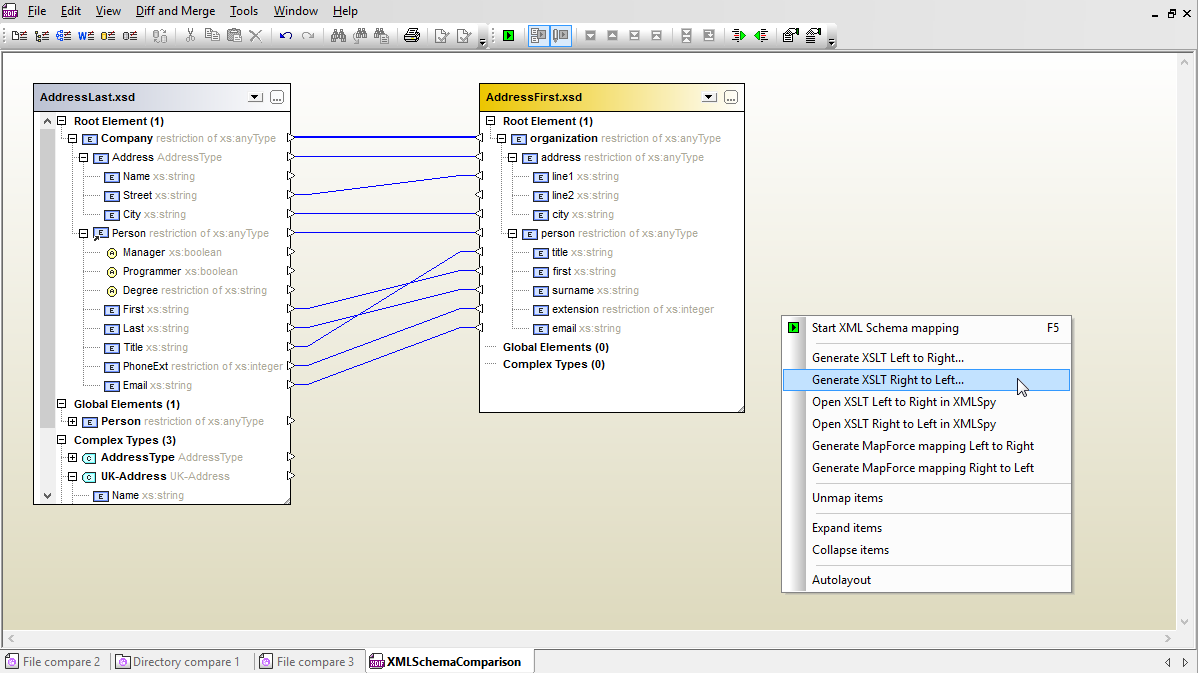Click the Undo arrow icon
The width and height of the screenshot is (1198, 673).
pyautogui.click(x=286, y=35)
